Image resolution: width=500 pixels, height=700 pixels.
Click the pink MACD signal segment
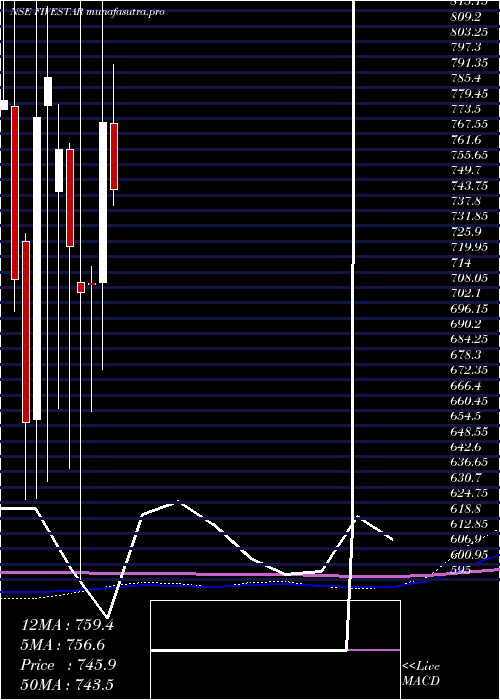click(x=374, y=650)
